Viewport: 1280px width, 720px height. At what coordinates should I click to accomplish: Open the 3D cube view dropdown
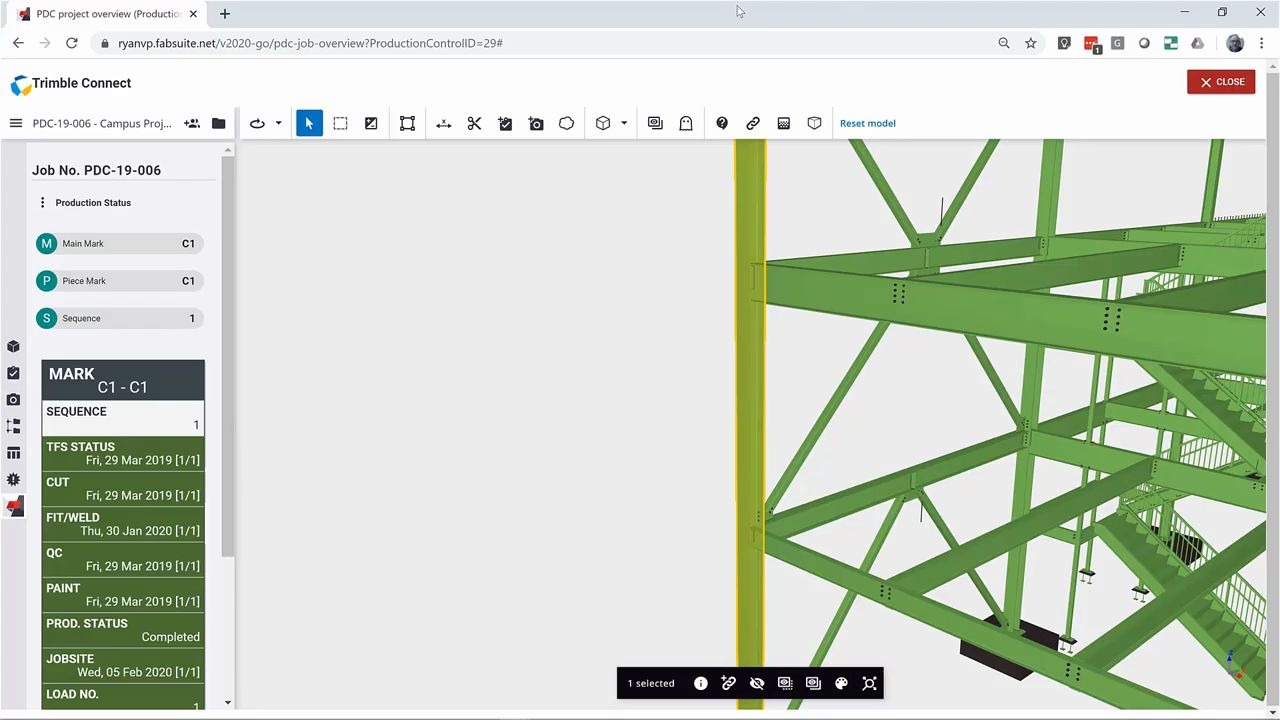coord(623,123)
